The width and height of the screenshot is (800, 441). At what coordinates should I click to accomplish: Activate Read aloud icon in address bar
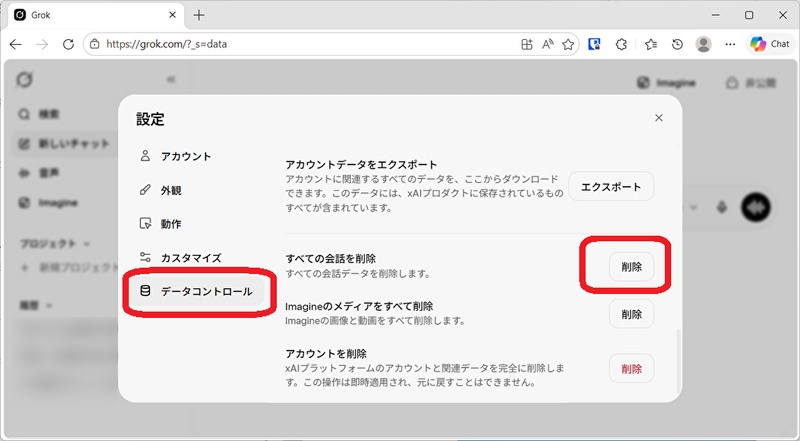[547, 44]
